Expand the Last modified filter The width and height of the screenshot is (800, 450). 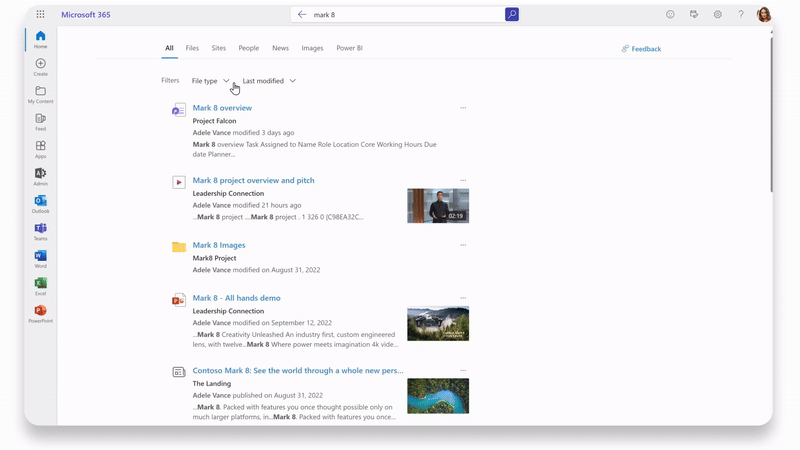[269, 81]
